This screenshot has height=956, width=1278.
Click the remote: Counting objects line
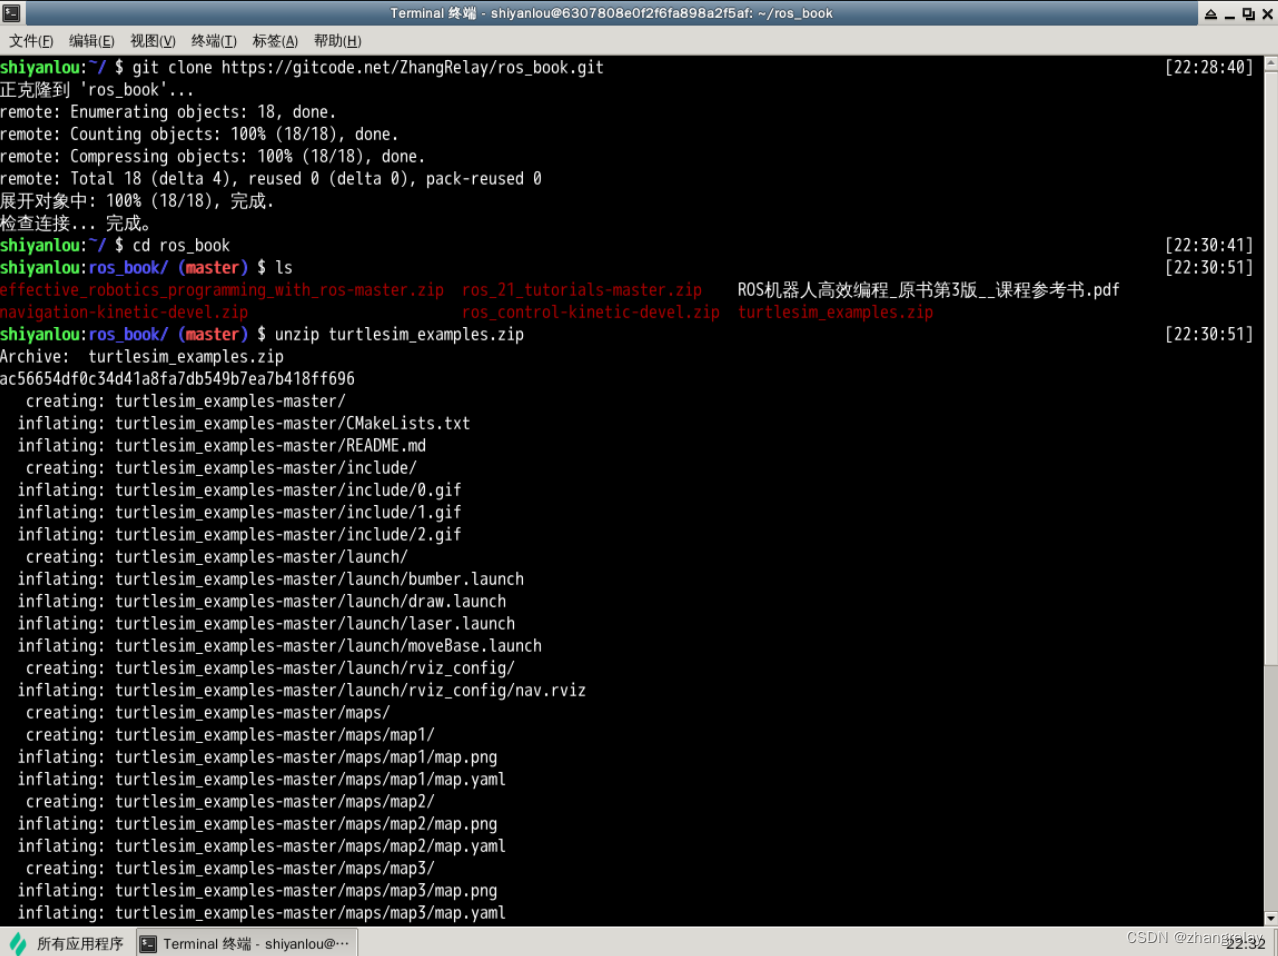point(199,134)
